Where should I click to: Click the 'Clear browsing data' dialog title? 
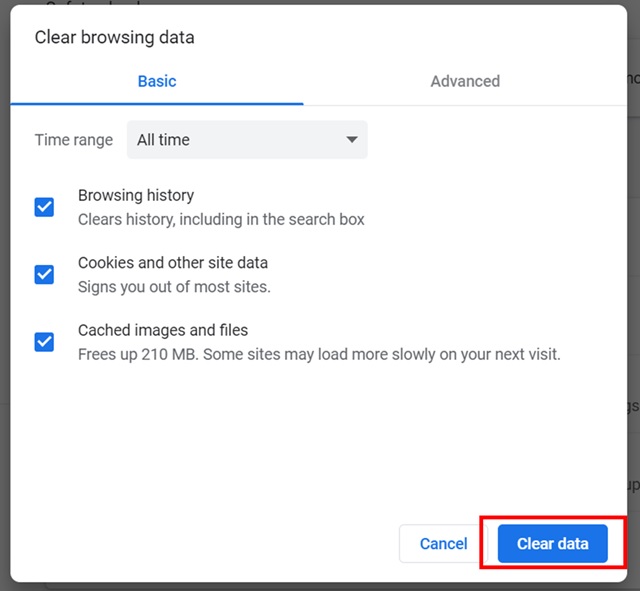tap(115, 38)
